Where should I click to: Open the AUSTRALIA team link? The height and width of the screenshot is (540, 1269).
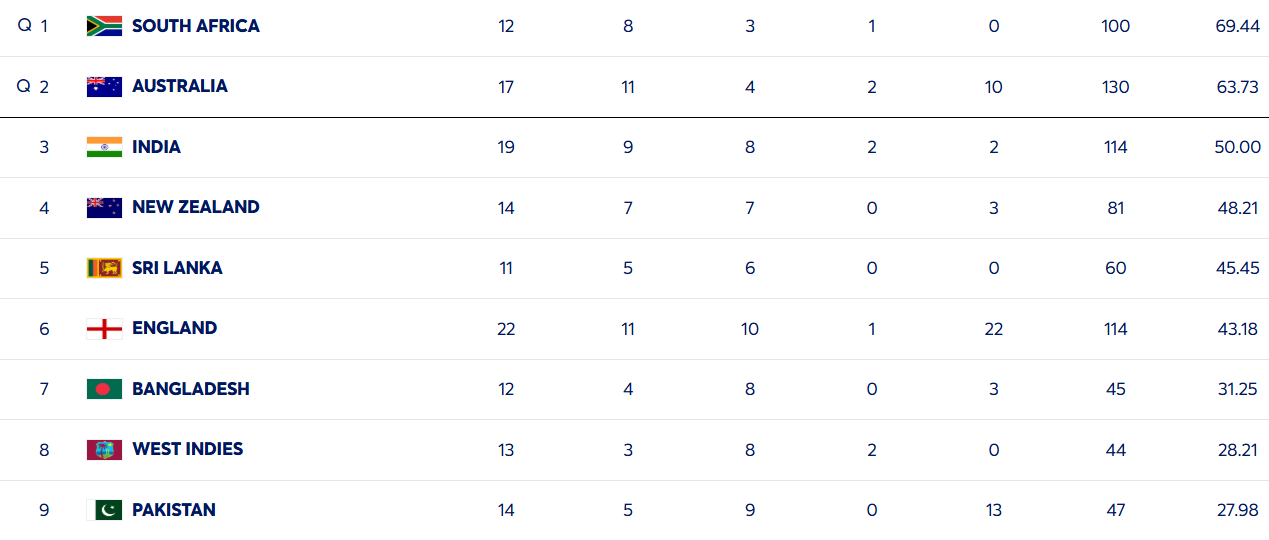pos(179,86)
